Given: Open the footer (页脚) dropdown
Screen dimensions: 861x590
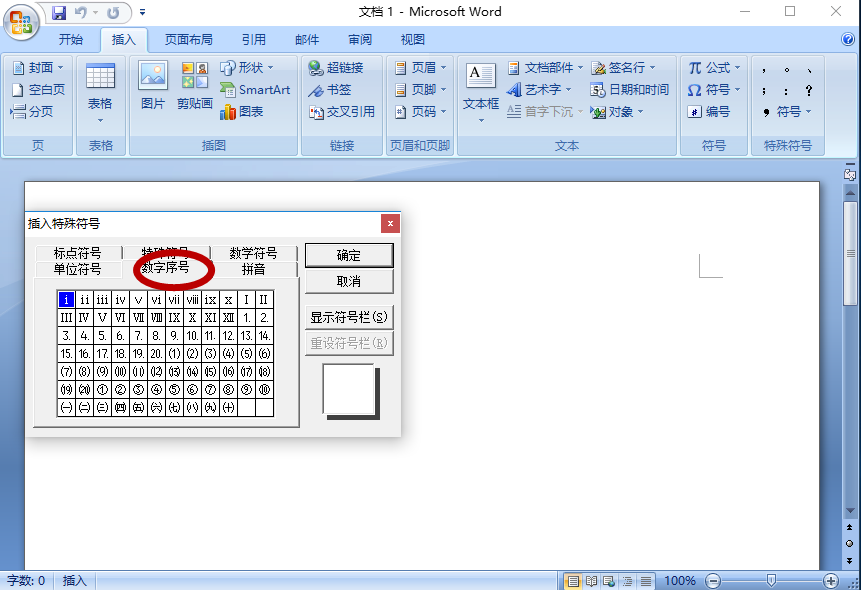Looking at the screenshot, I should tap(421, 90).
